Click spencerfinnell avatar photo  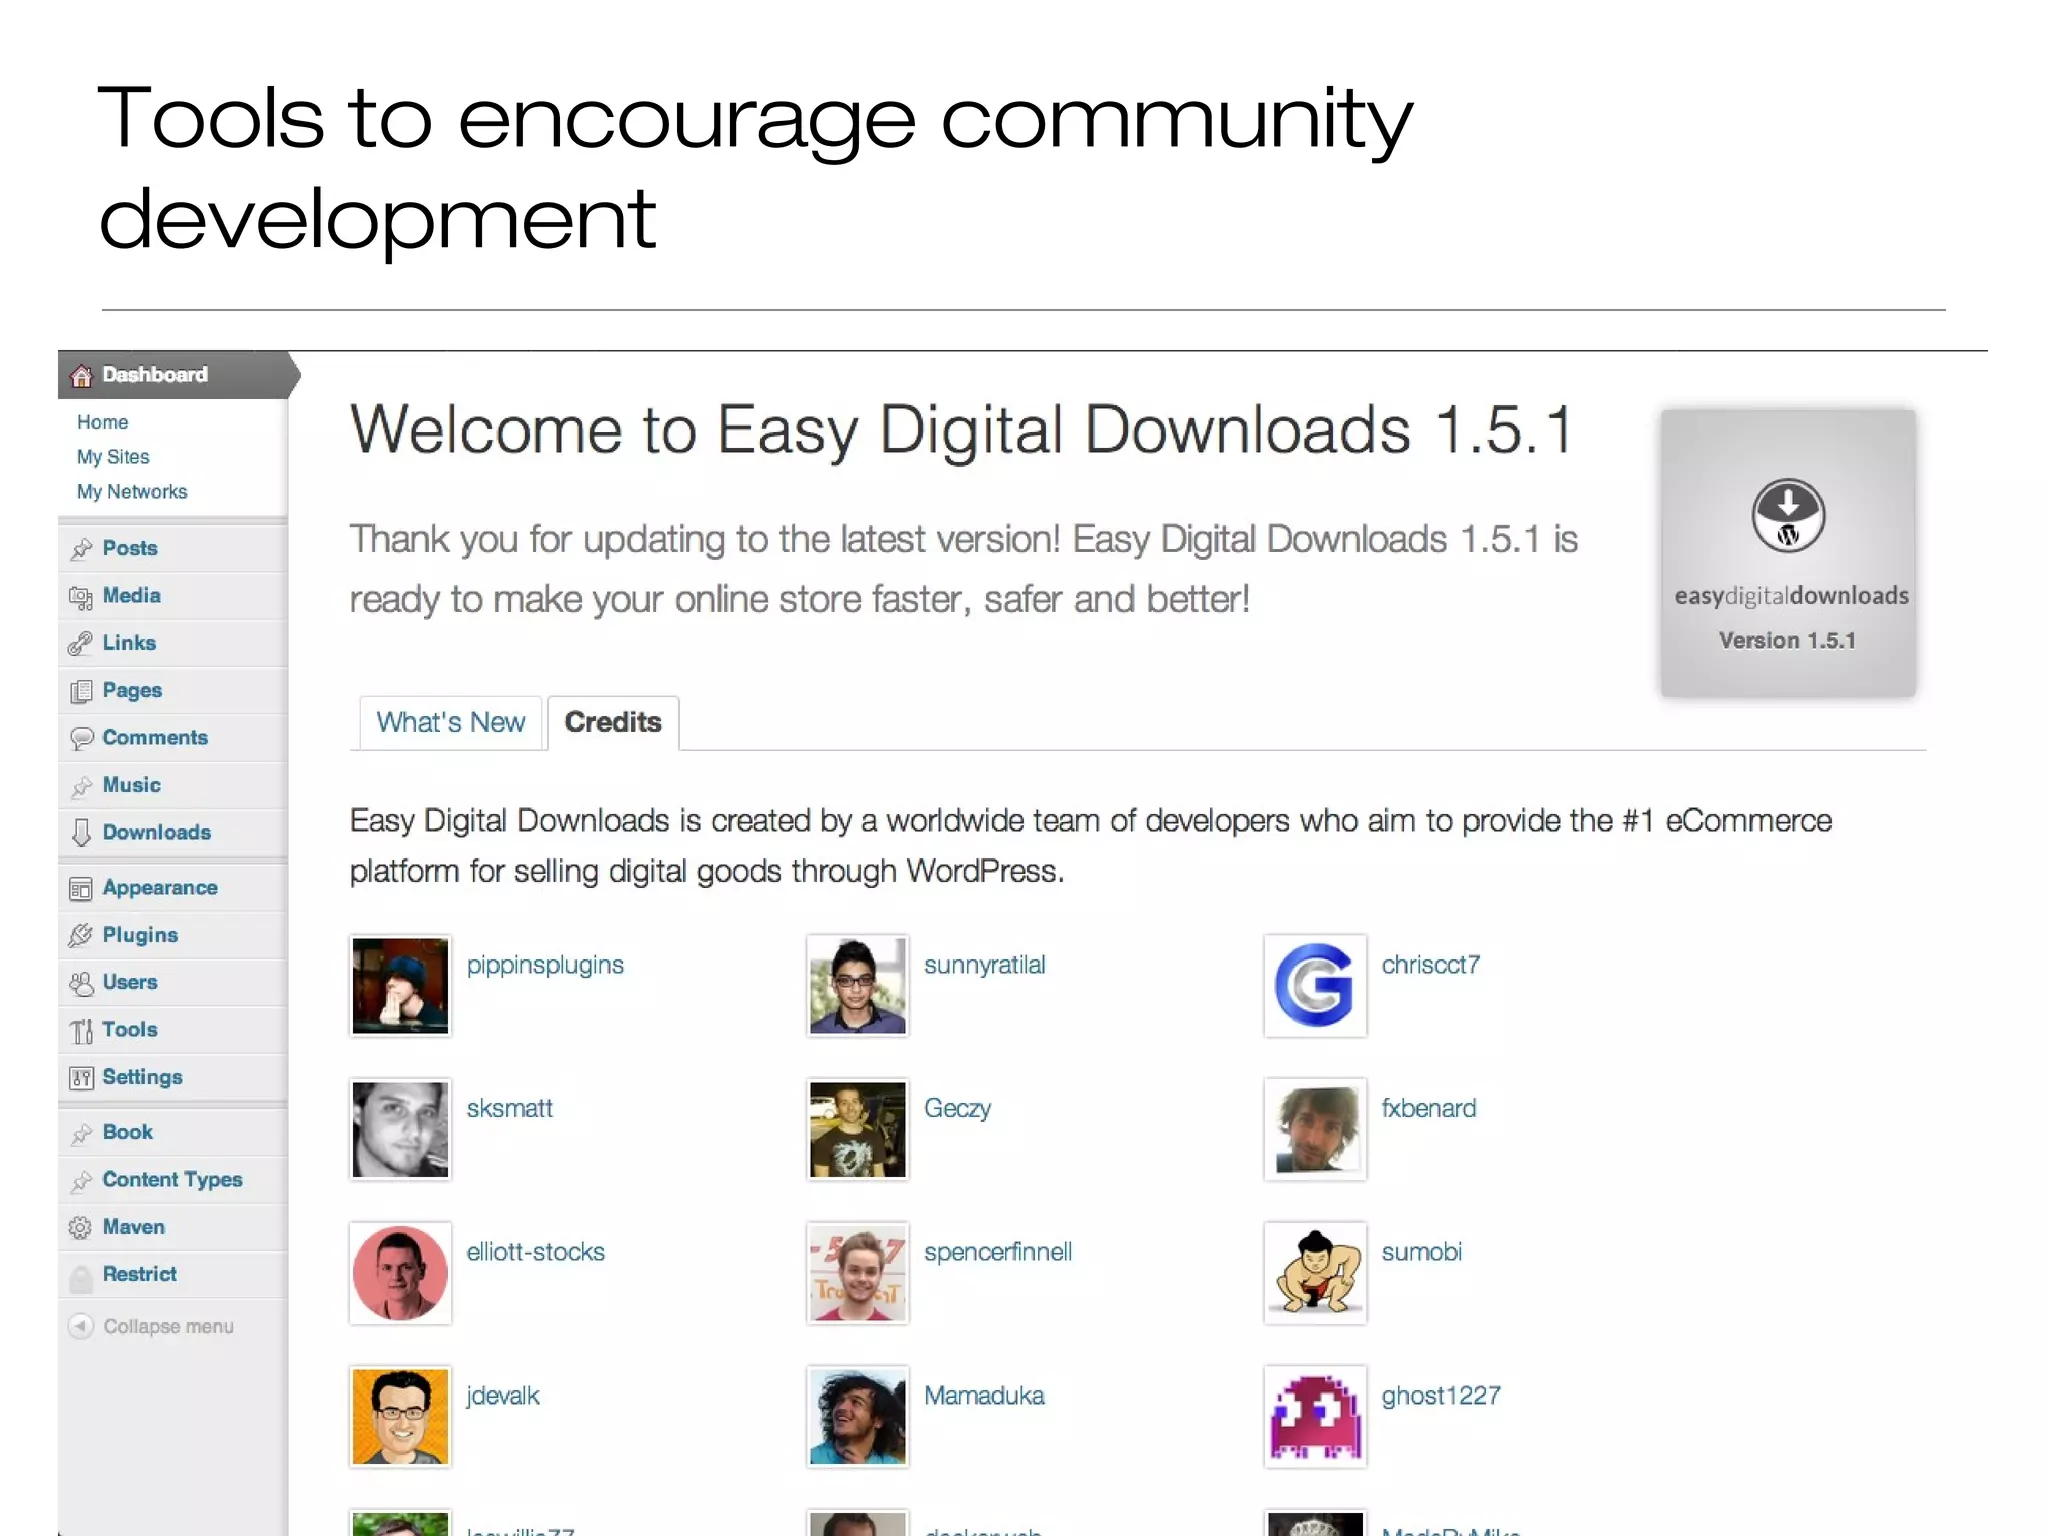point(858,1273)
